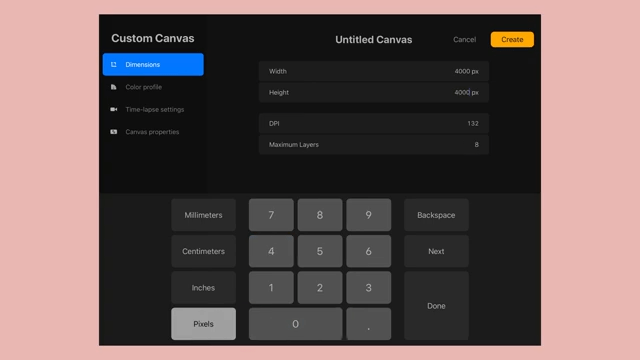Open the Canvas properties section
The image size is (640, 360).
tap(153, 132)
